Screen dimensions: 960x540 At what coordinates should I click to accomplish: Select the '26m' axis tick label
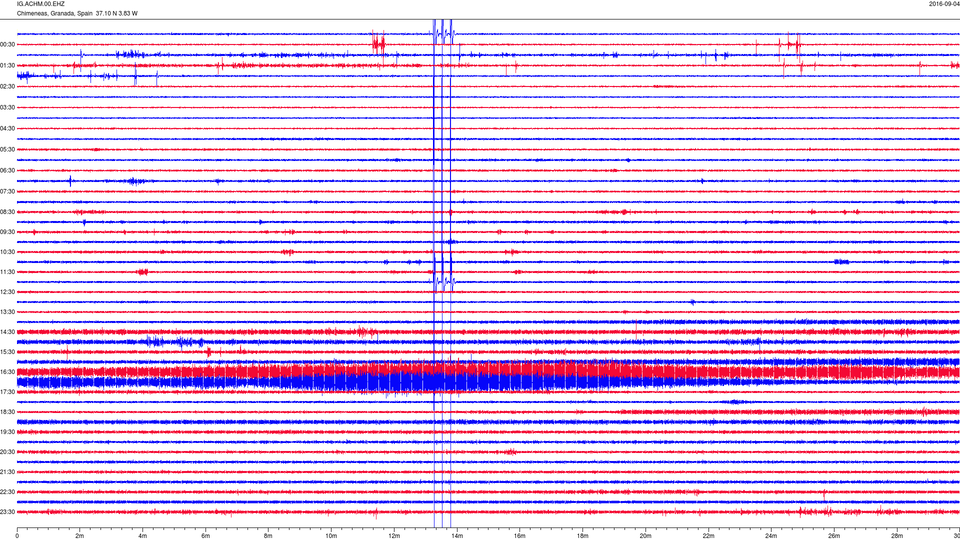pos(834,536)
